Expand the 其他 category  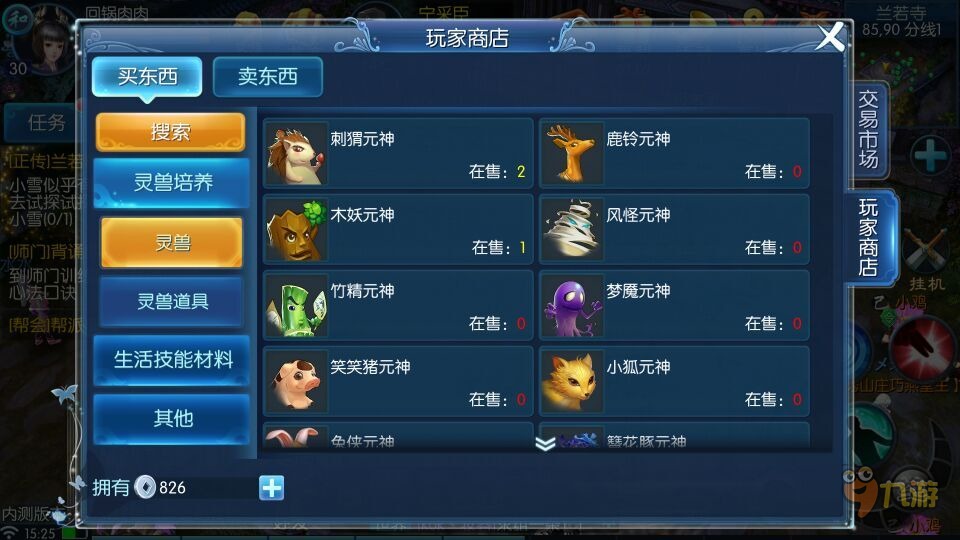172,419
